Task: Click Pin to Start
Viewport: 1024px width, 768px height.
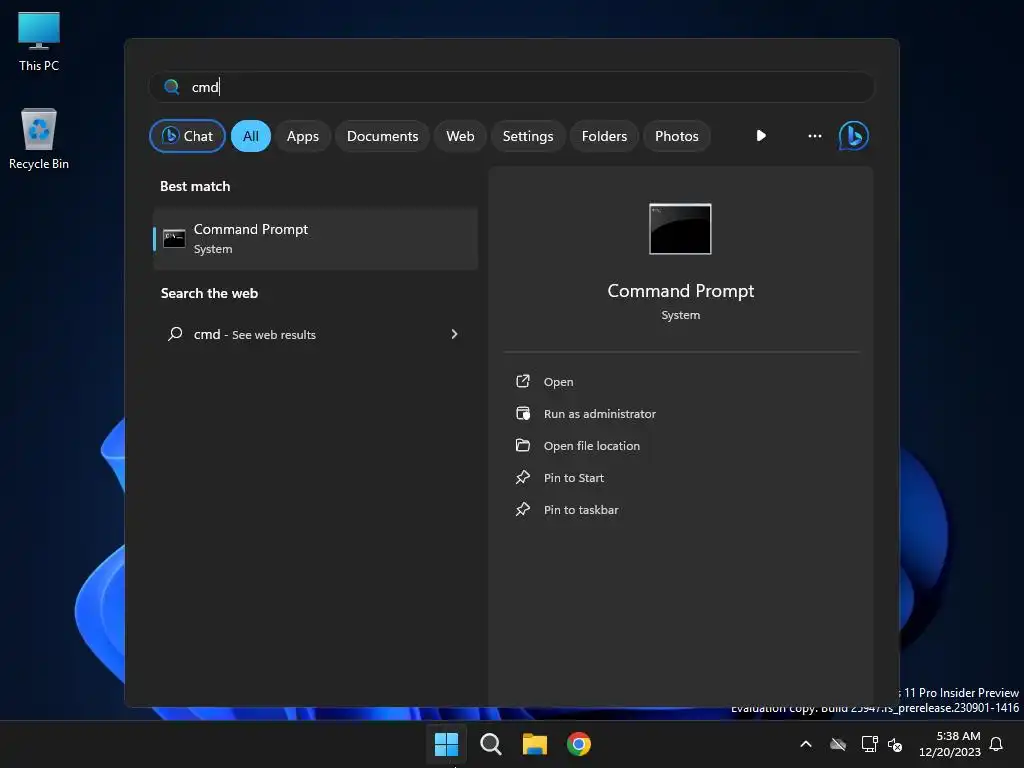Action: click(573, 478)
